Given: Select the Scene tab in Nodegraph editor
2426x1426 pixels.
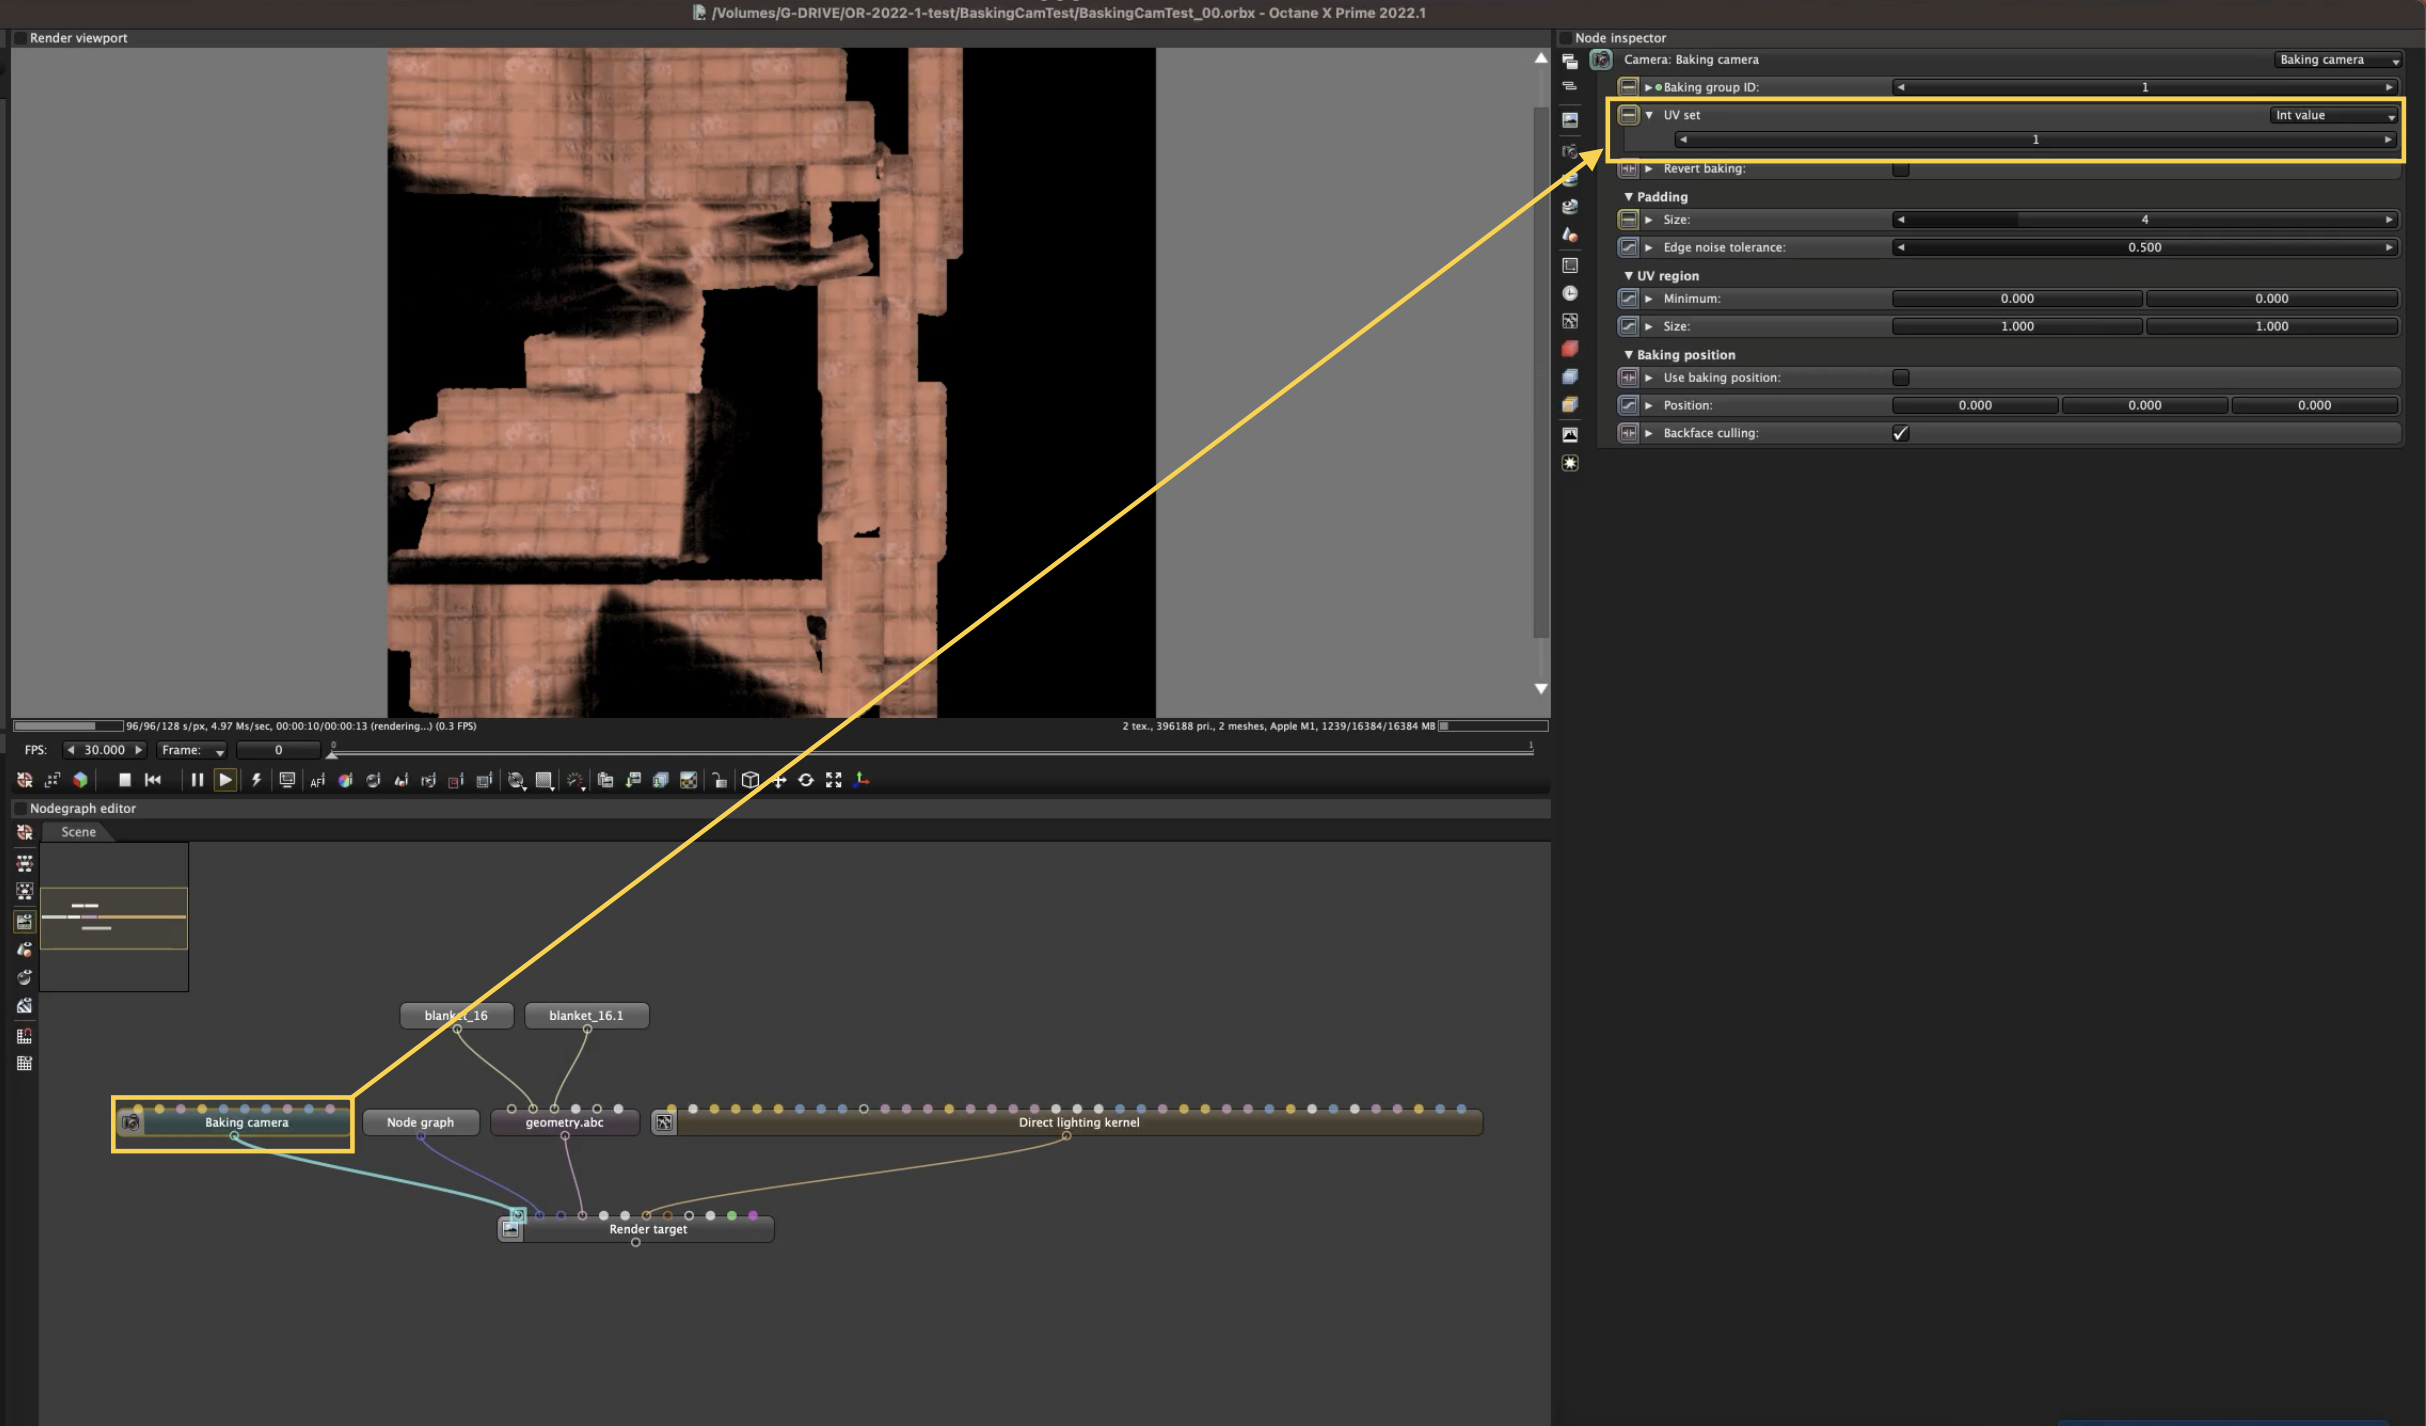Looking at the screenshot, I should click(x=78, y=832).
